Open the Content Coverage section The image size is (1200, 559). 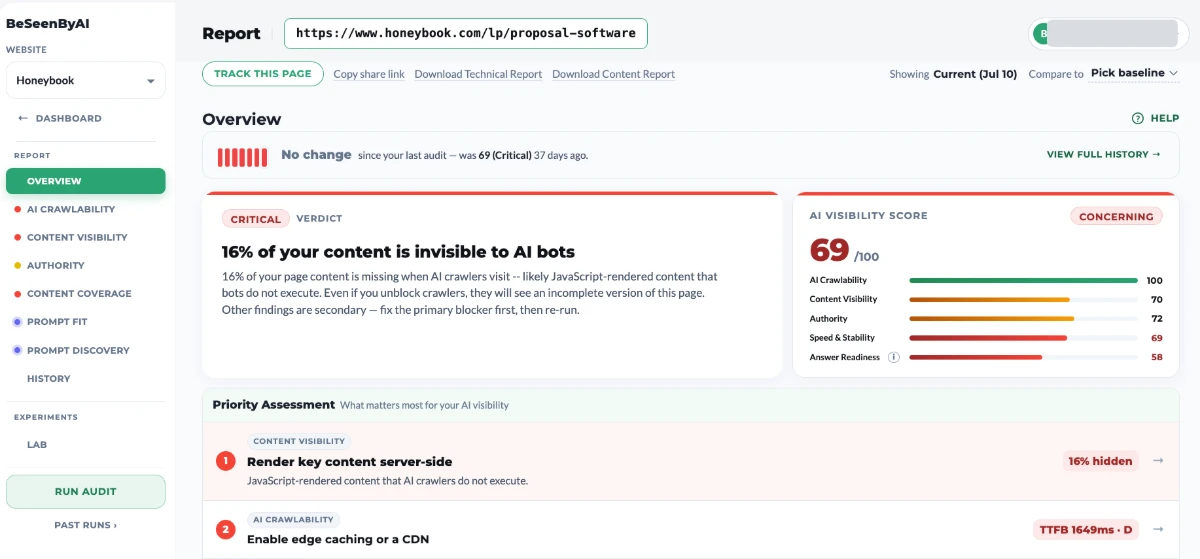(79, 293)
